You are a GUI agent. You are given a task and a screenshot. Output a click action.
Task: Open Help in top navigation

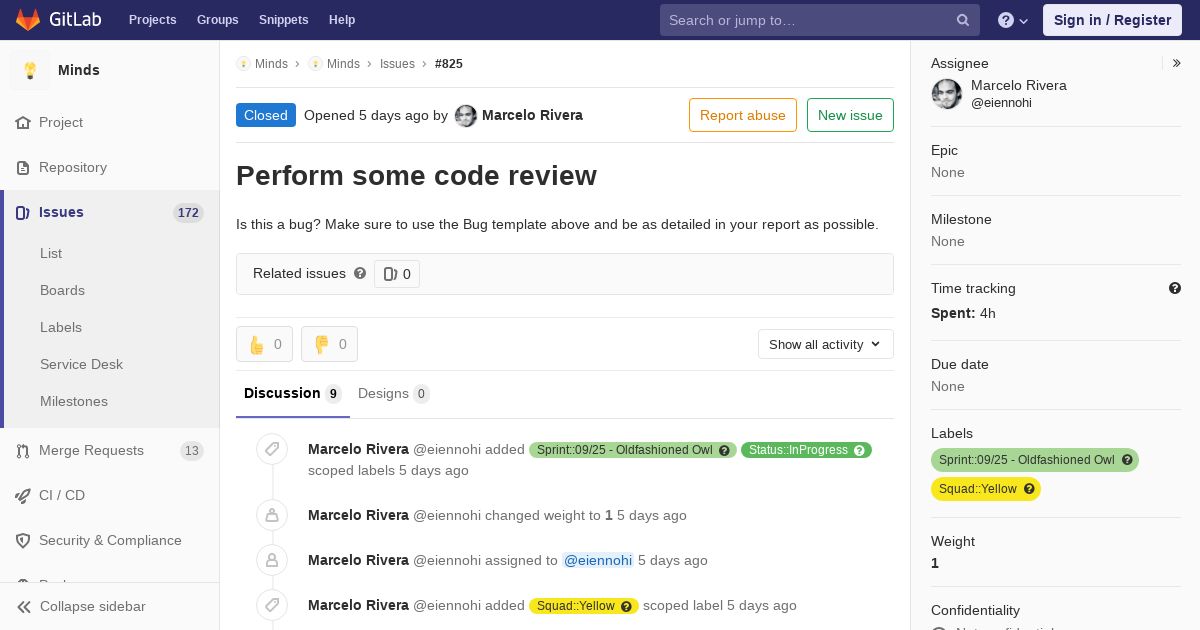[342, 20]
